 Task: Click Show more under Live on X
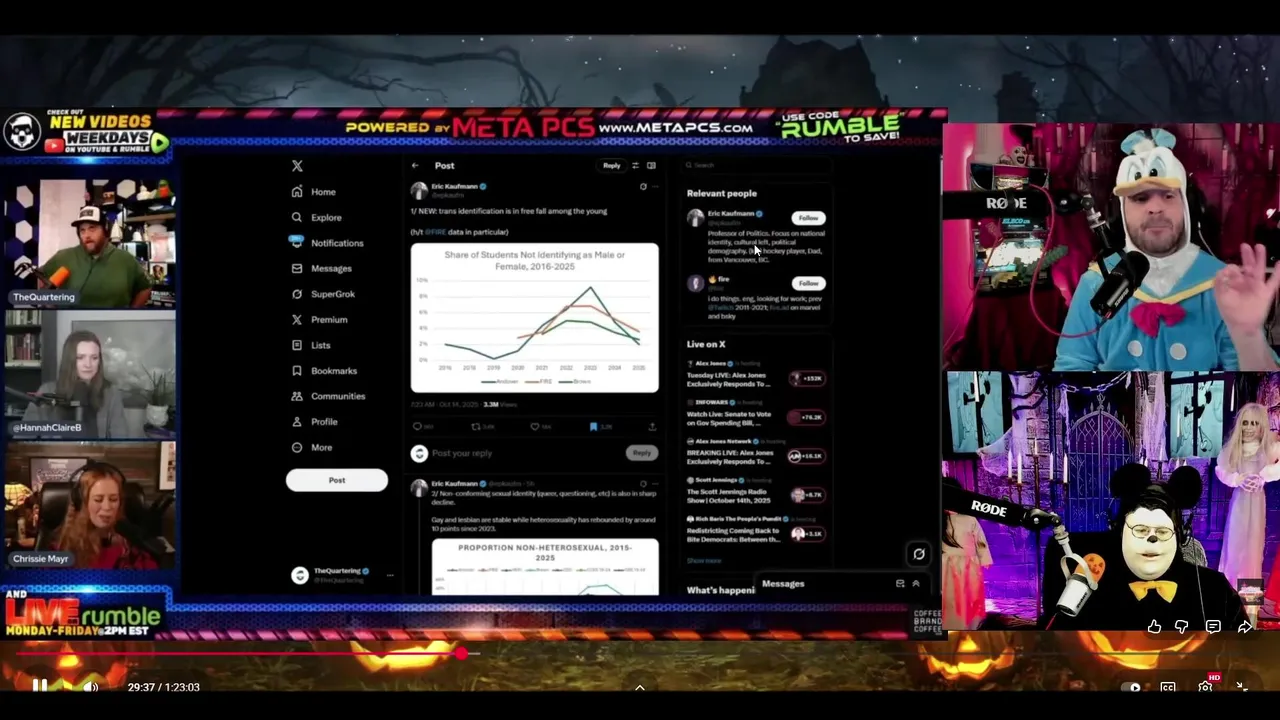click(x=704, y=561)
